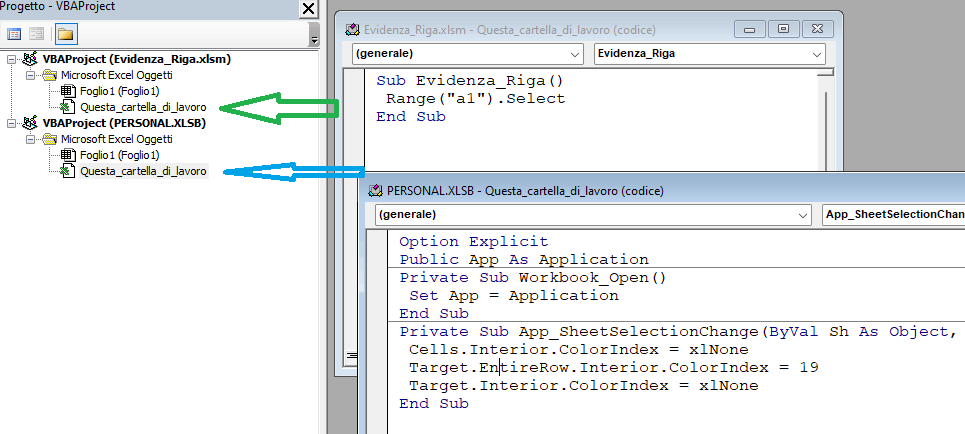Select Questa_cartella_di_lavoro under Evidenza_Riga.xlsm project
965x434 pixels.
click(143, 107)
